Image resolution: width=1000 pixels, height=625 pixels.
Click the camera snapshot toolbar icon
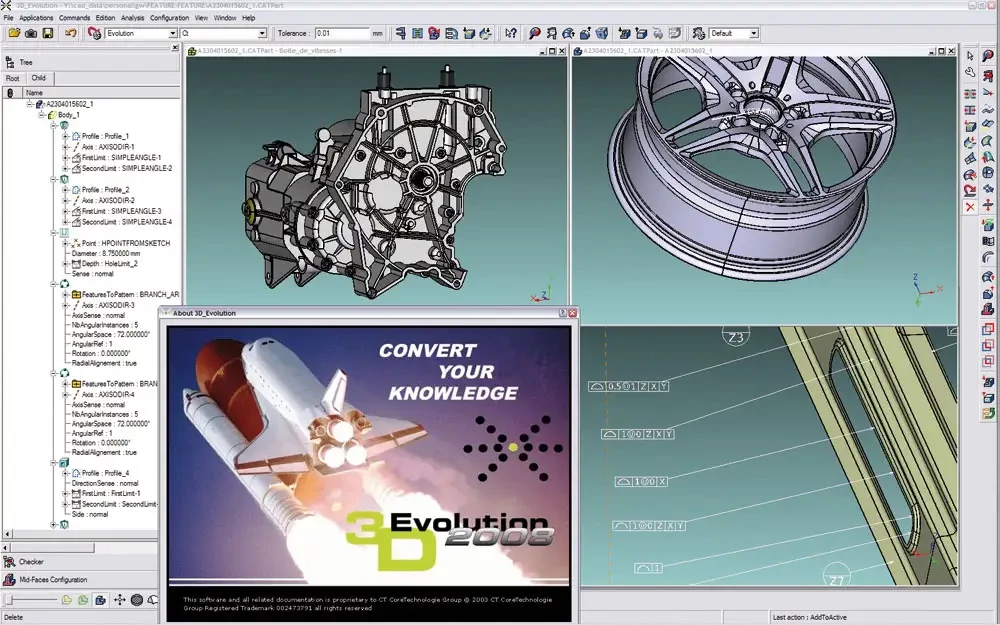pos(31,33)
